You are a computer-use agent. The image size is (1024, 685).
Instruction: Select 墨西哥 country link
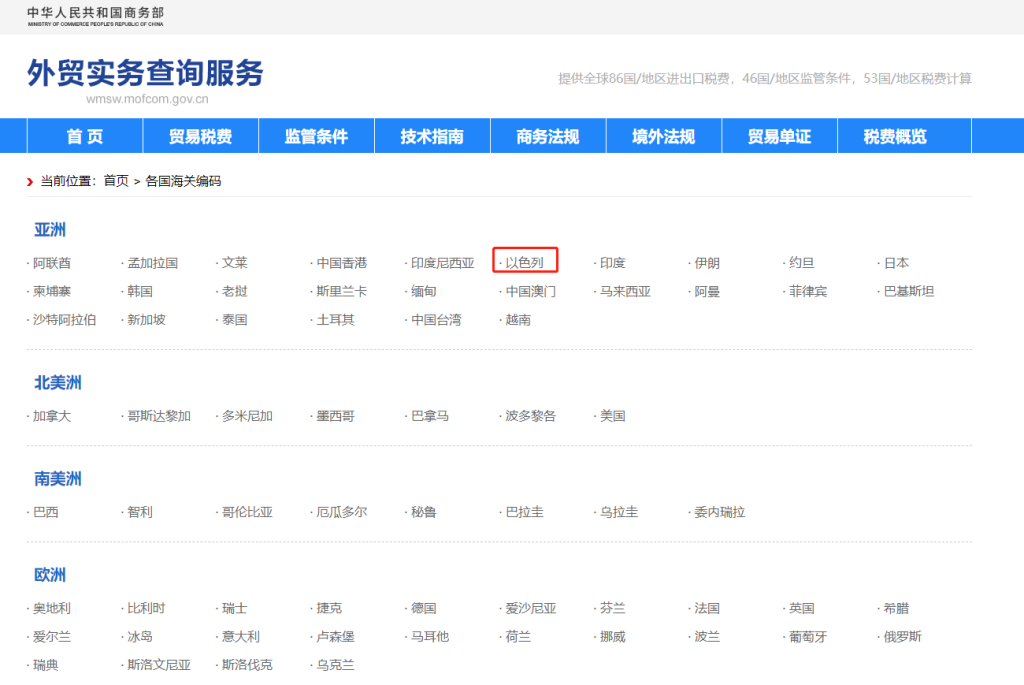click(x=335, y=416)
